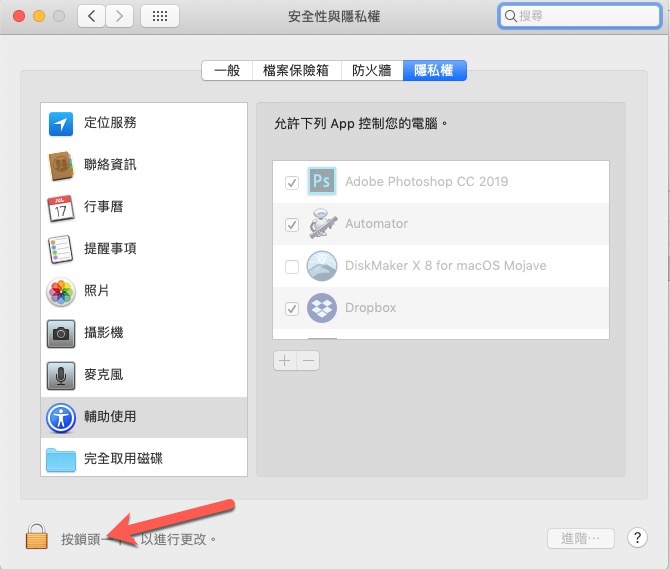This screenshot has height=569, width=670.
Task: Select the 聯絡資訊 text label
Action: click(x=110, y=164)
